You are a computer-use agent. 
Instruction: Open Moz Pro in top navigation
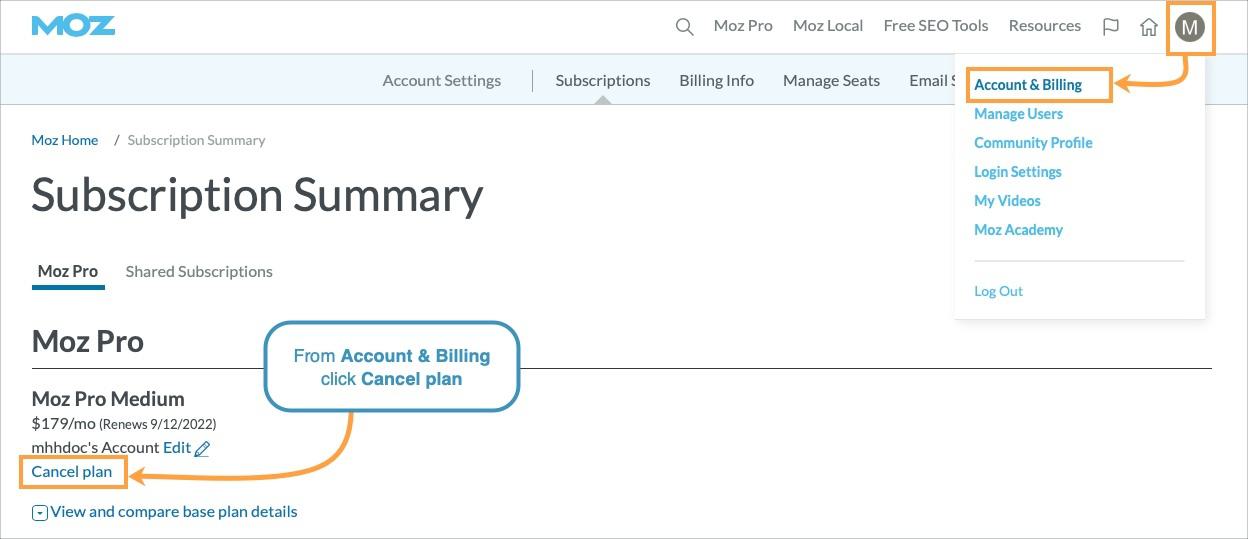(x=743, y=26)
